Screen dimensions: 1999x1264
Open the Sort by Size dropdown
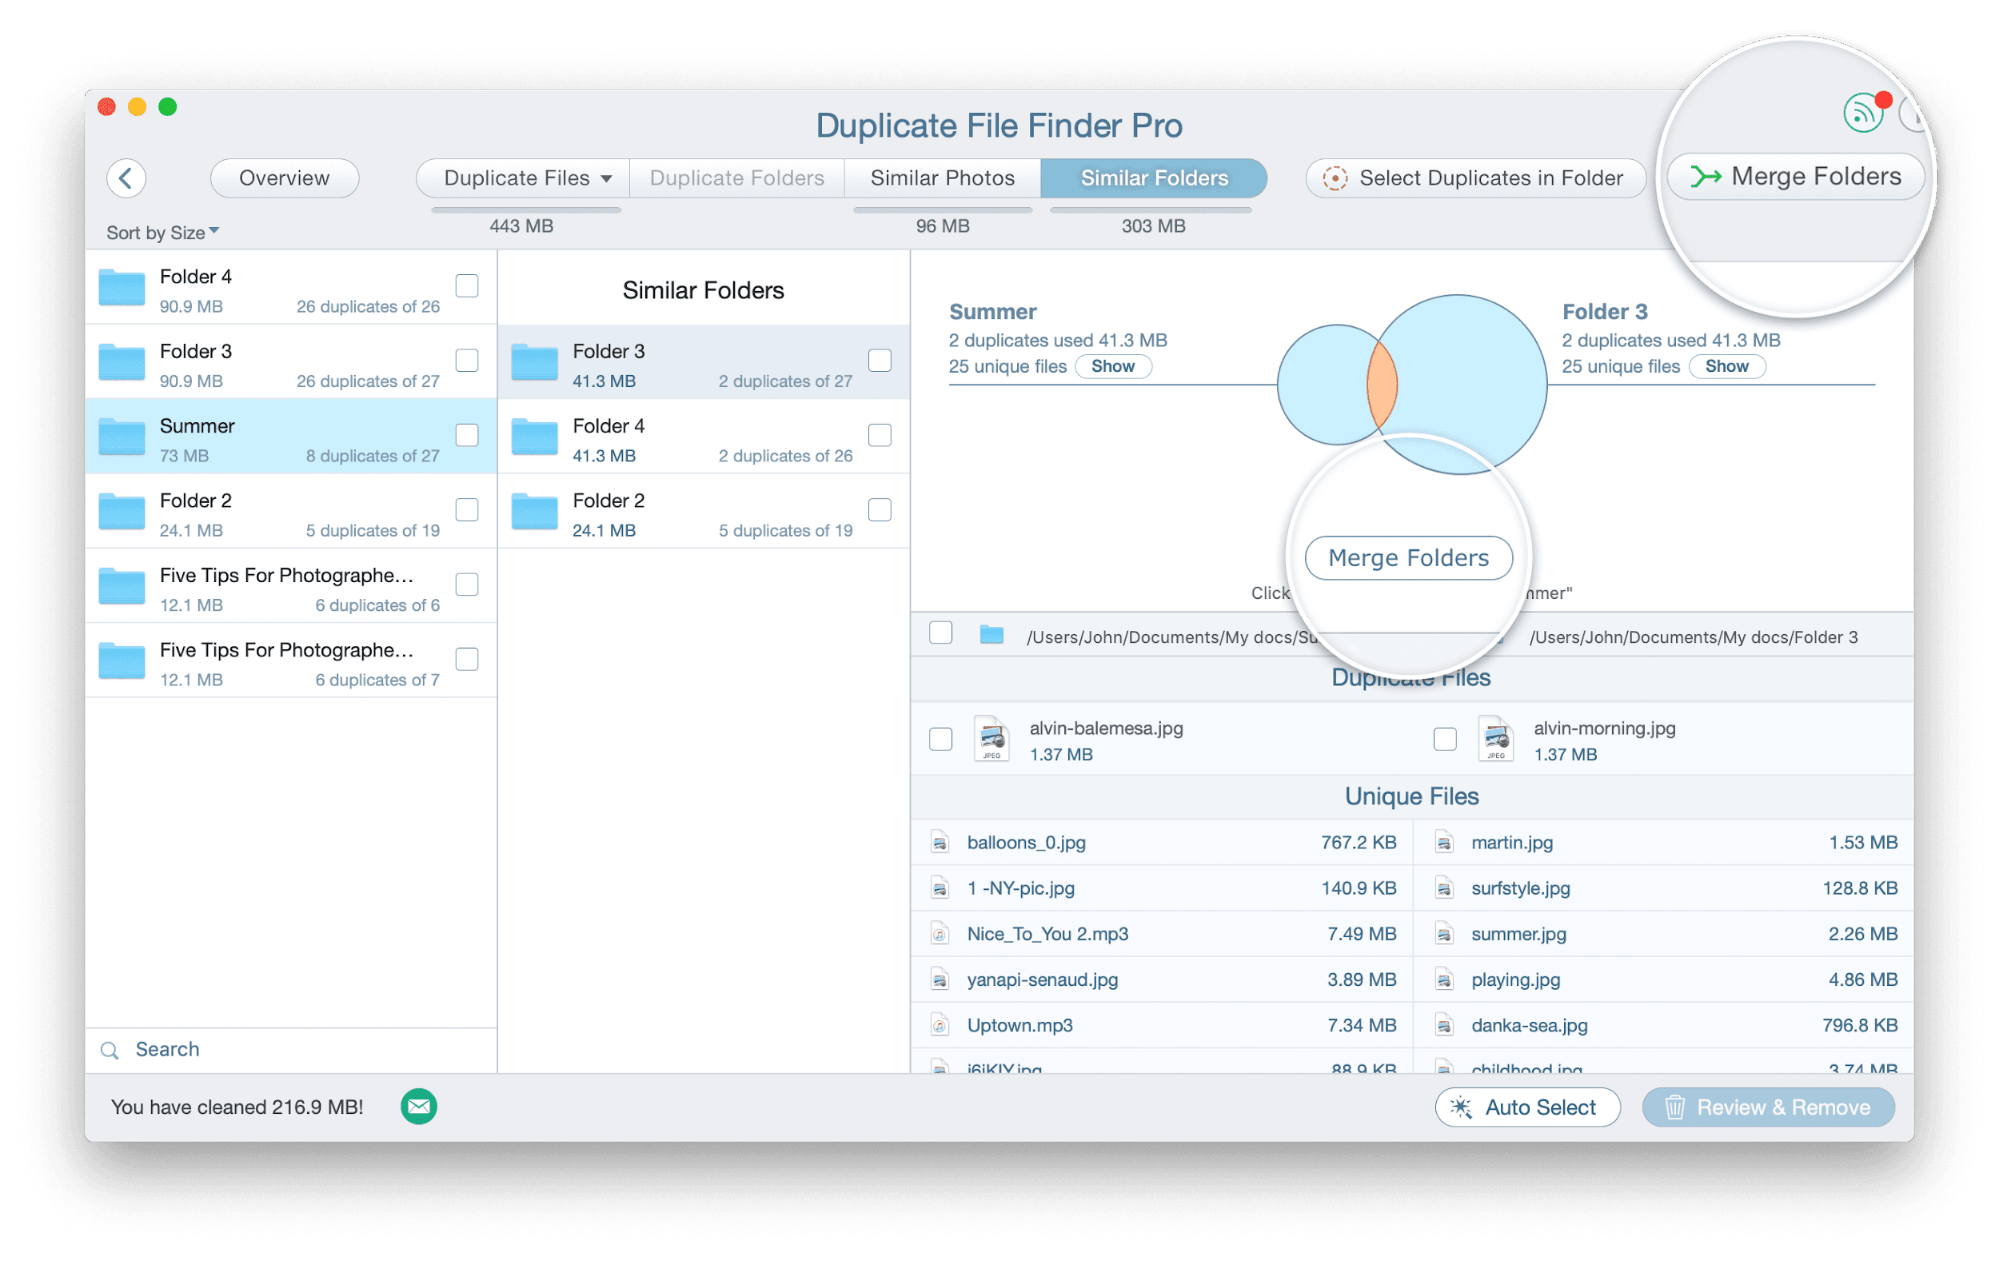click(161, 232)
